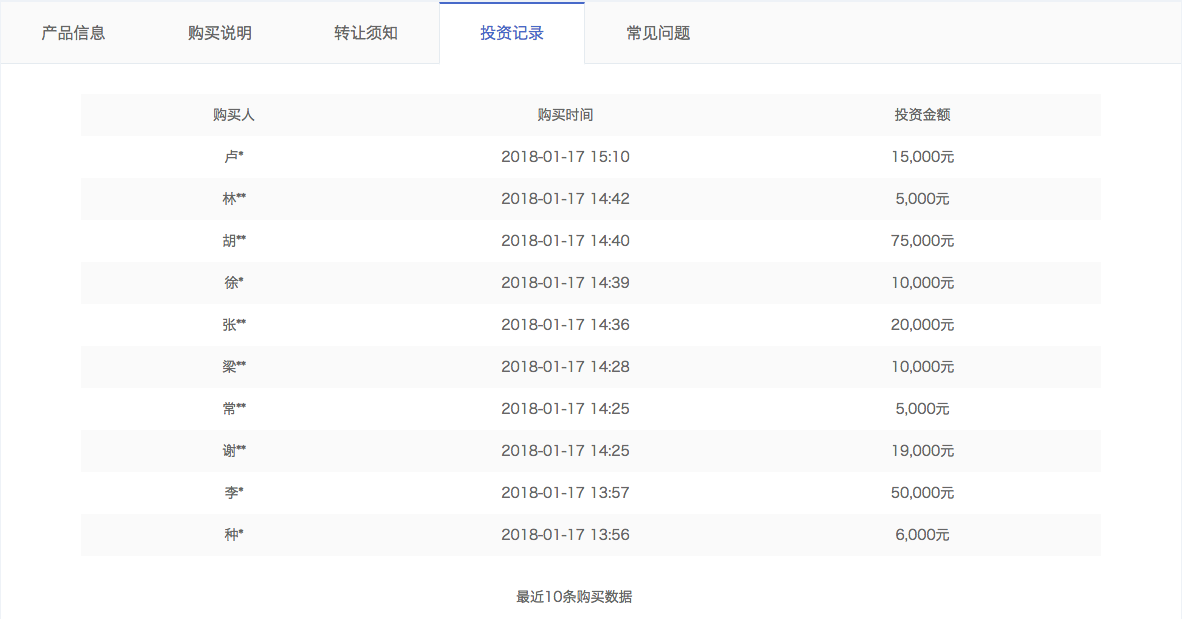
Task: Click the 投资金额 column header
Action: [x=922, y=114]
